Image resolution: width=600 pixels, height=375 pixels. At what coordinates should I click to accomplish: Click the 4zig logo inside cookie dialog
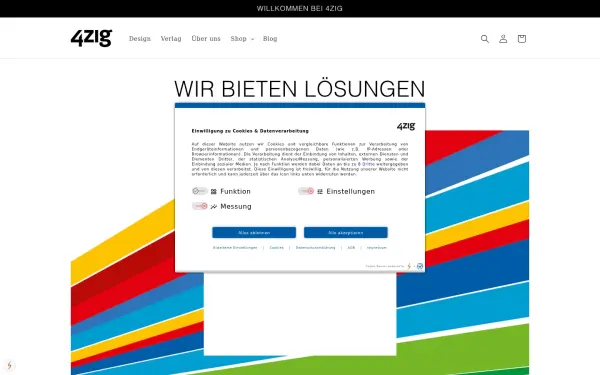click(x=406, y=126)
